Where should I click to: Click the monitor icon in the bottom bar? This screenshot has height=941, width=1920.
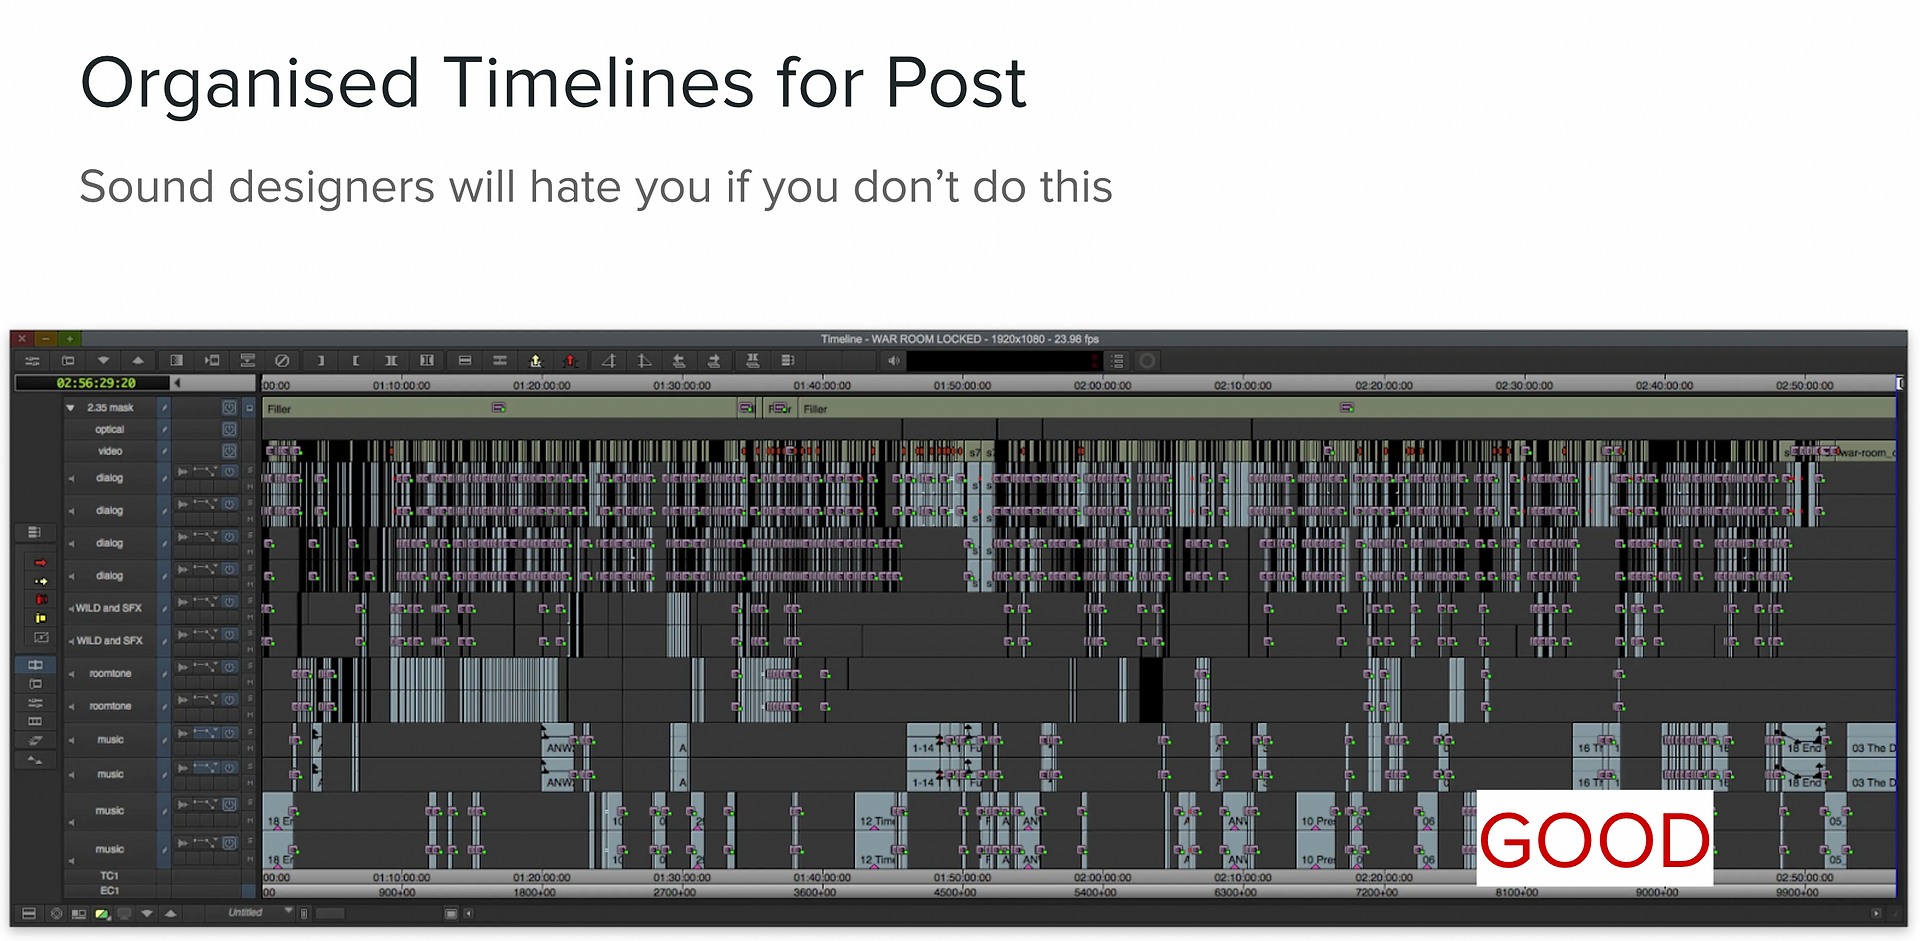[124, 914]
